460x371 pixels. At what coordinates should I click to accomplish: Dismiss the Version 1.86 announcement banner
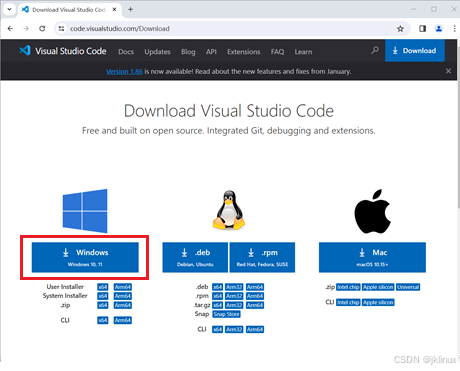pos(448,71)
